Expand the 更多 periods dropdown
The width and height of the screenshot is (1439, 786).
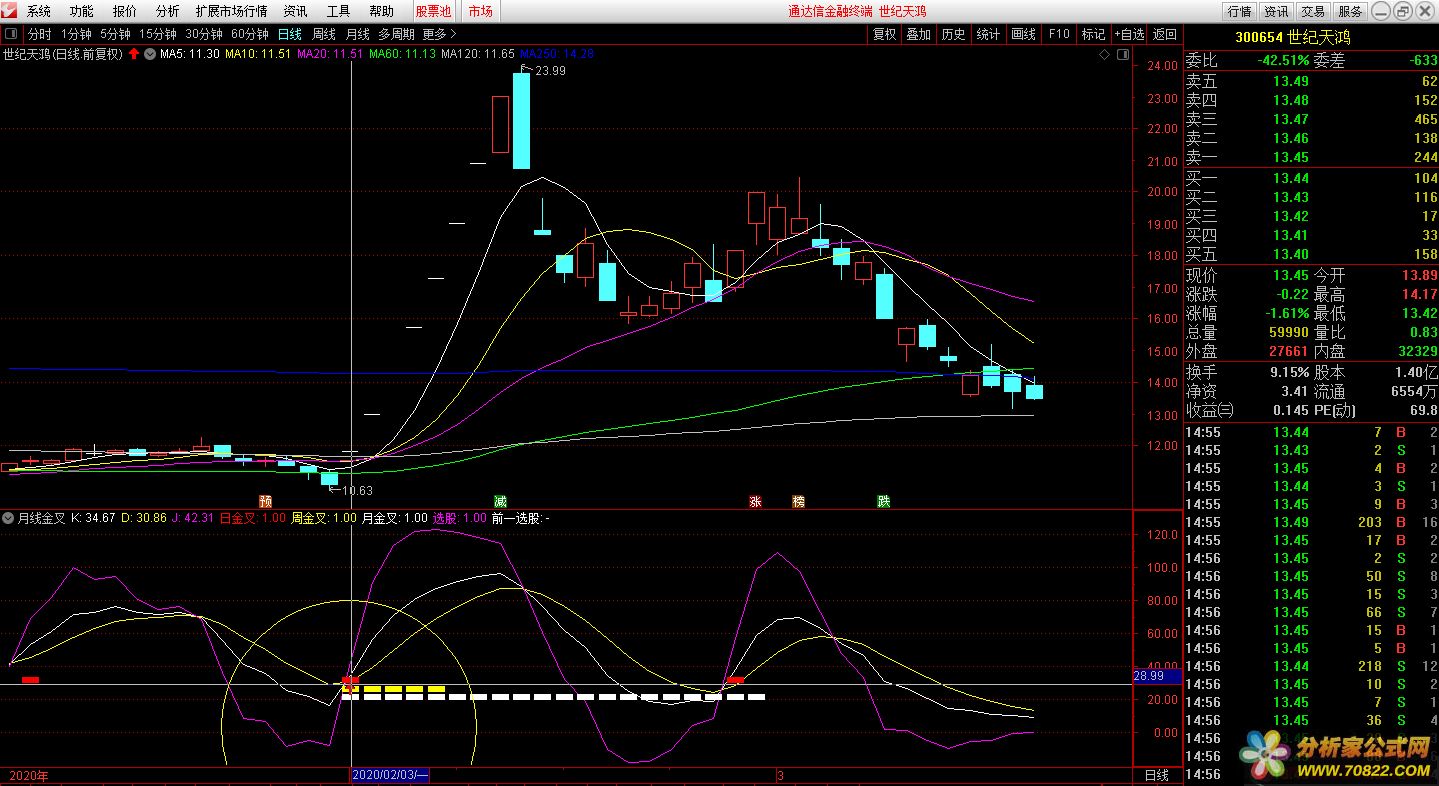tap(439, 34)
